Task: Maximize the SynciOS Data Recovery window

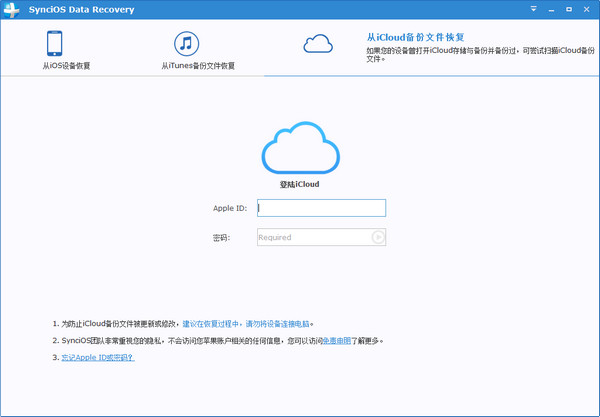Action: coord(567,9)
